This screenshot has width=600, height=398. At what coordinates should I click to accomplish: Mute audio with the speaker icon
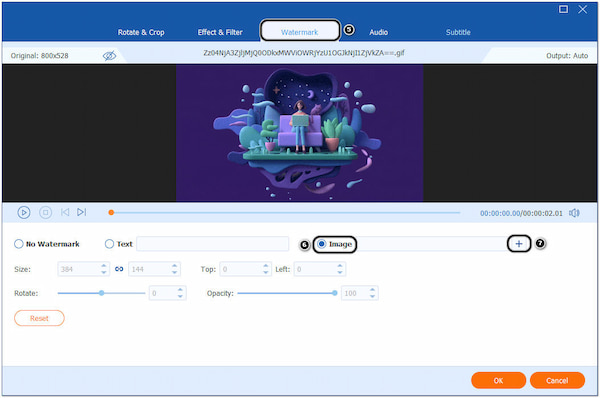574,213
